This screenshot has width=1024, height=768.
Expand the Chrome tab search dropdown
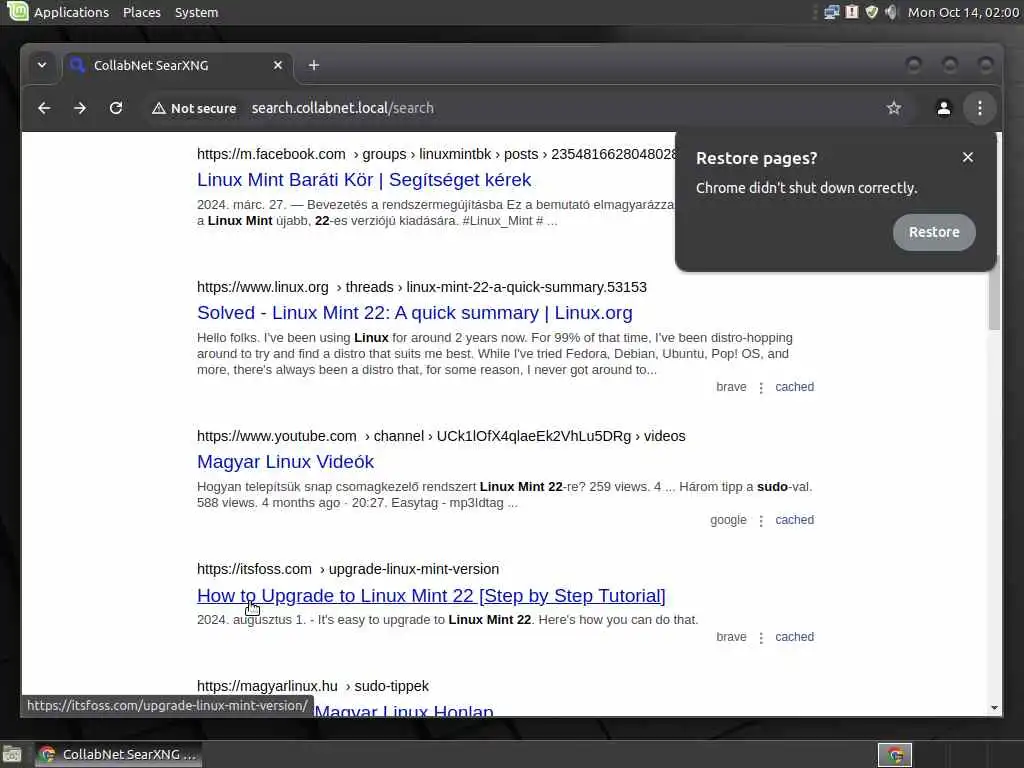(x=42, y=65)
